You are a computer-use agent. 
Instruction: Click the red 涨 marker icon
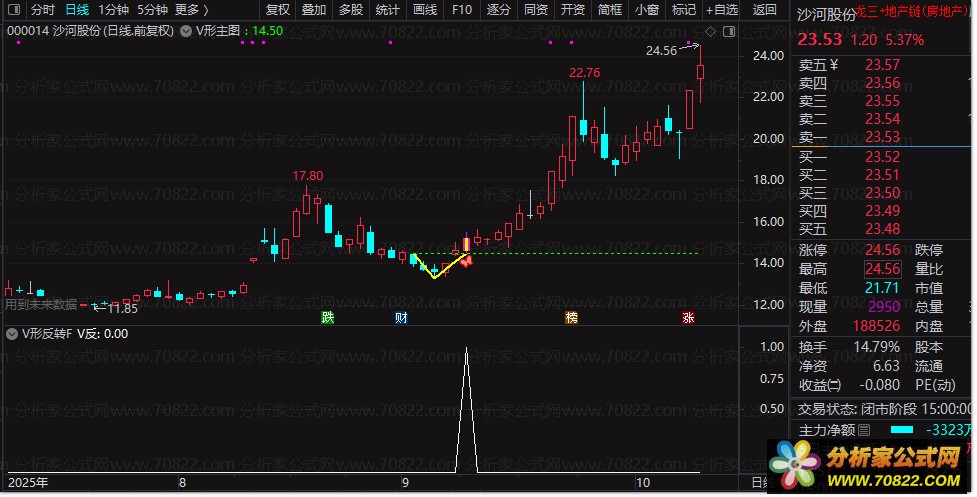tap(689, 317)
